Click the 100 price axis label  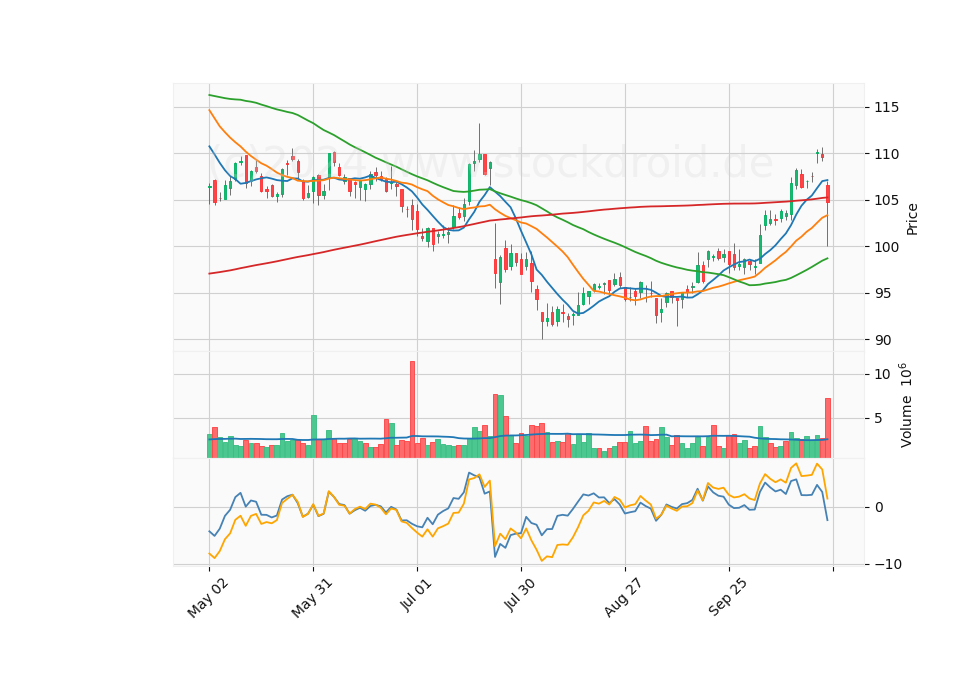point(887,247)
